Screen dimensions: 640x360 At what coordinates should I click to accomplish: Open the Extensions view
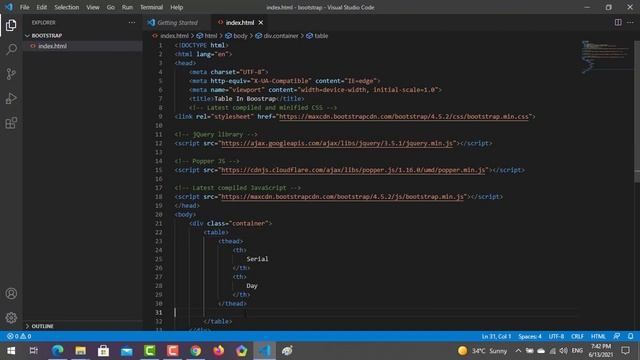(x=11, y=123)
